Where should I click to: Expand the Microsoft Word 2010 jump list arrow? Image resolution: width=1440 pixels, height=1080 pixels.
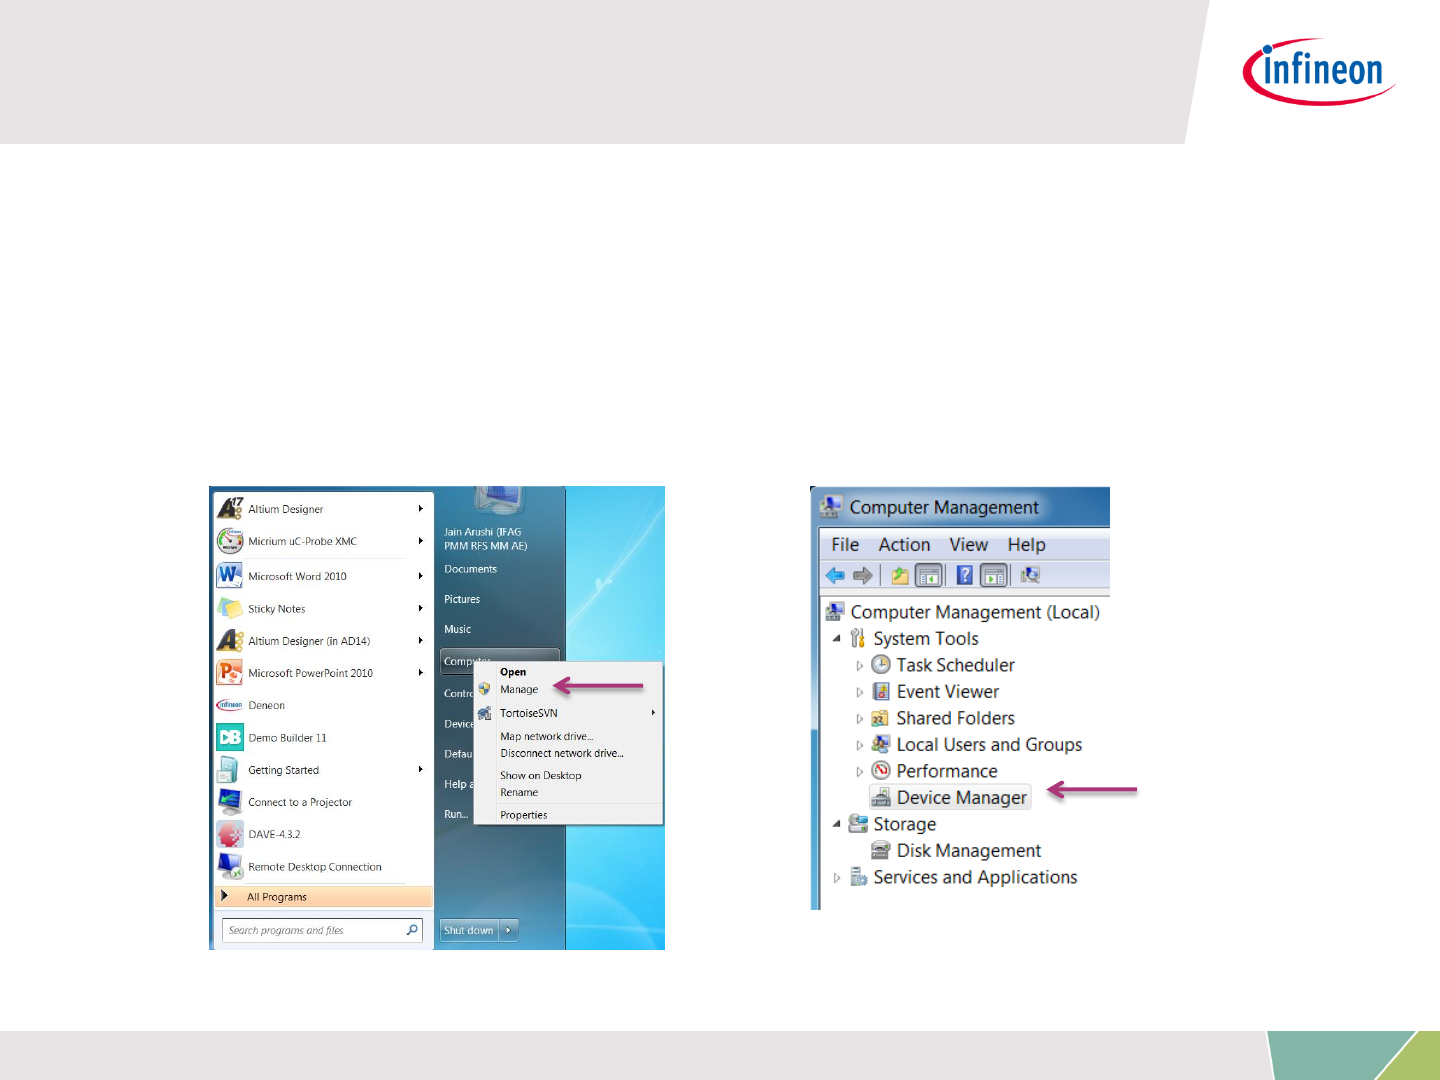pyautogui.click(x=421, y=576)
